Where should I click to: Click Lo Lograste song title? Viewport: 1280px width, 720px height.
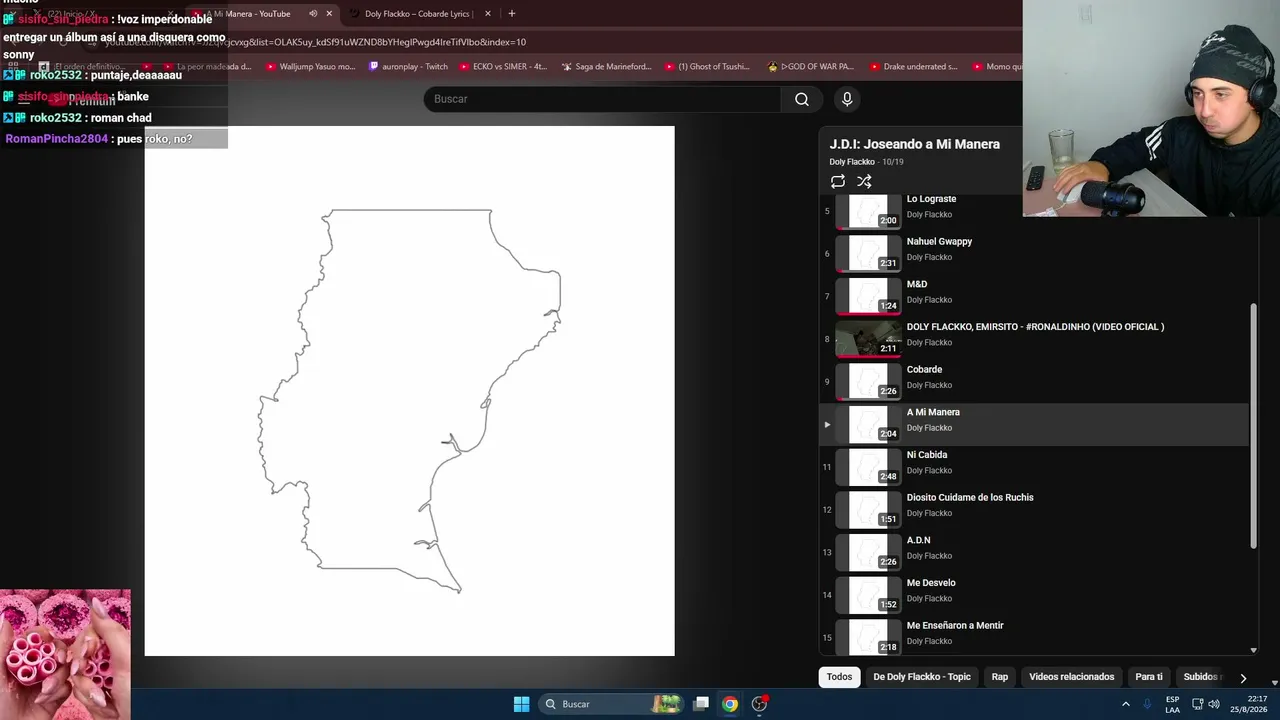click(x=931, y=199)
